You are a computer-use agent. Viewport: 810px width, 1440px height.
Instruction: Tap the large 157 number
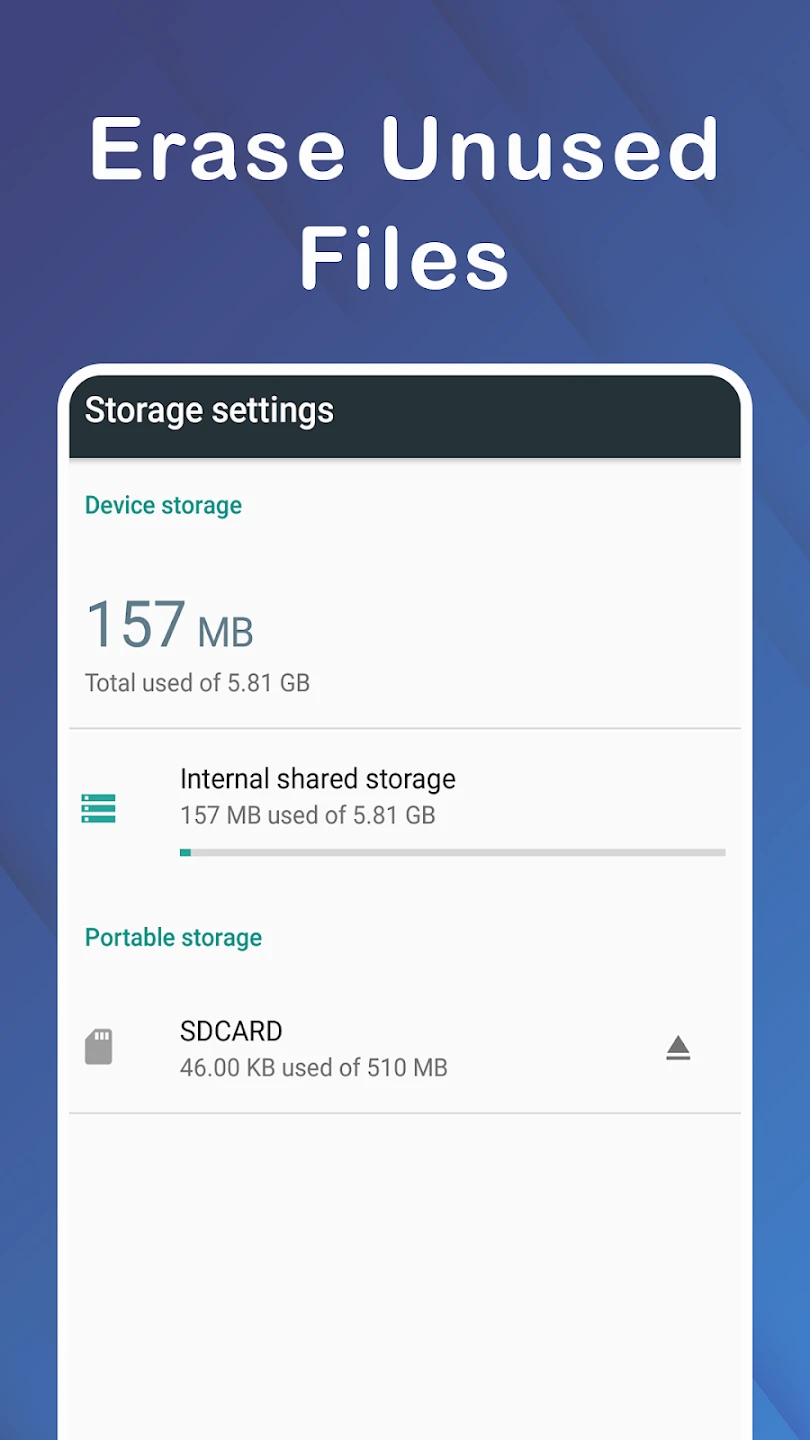pos(135,625)
